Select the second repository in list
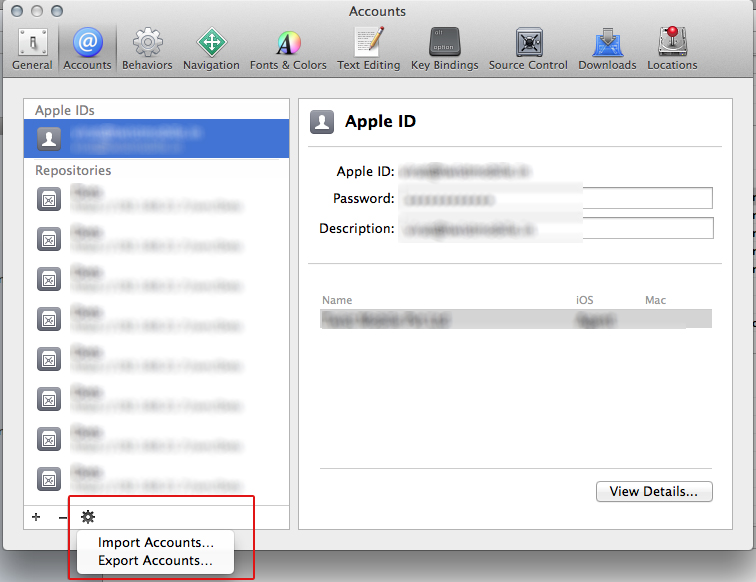 coord(156,239)
